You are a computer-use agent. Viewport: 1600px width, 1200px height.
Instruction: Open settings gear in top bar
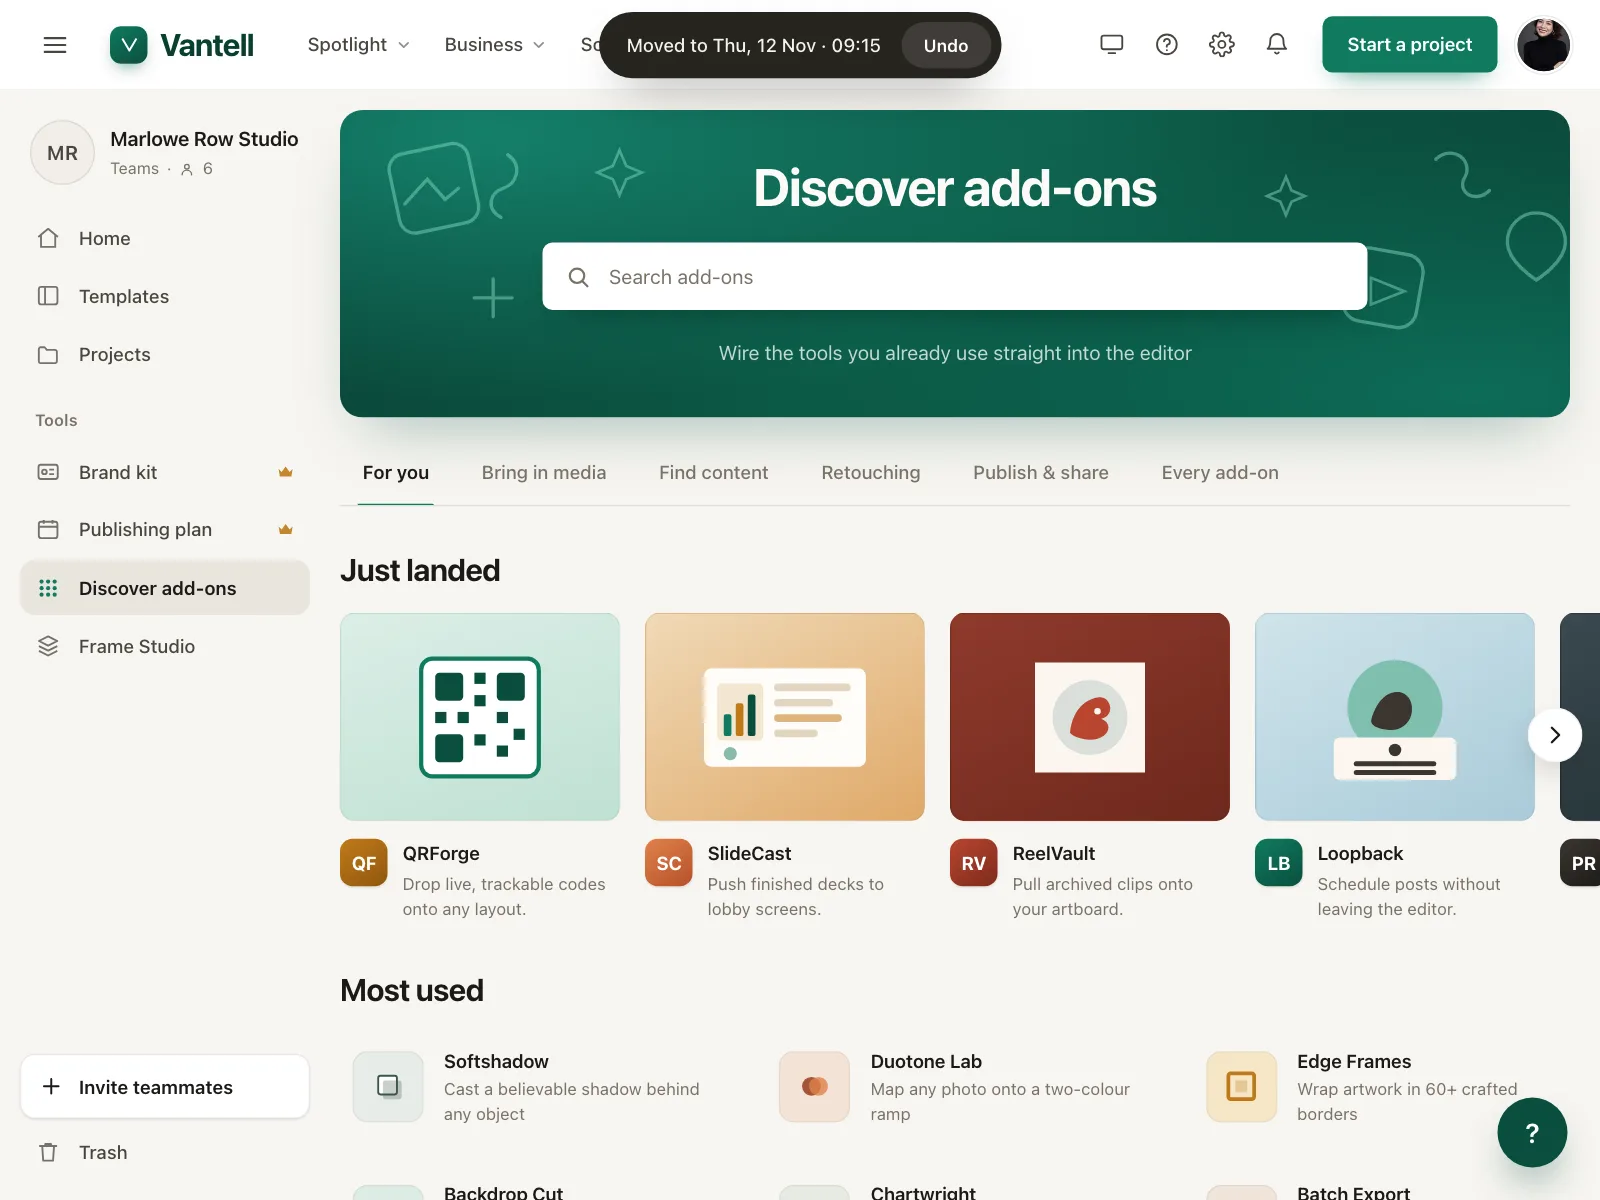coord(1222,44)
